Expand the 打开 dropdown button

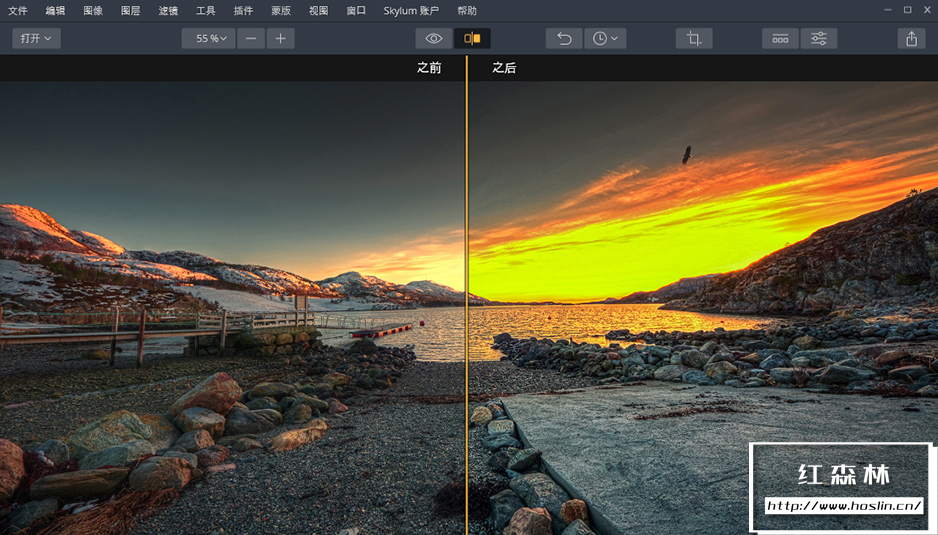(36, 38)
